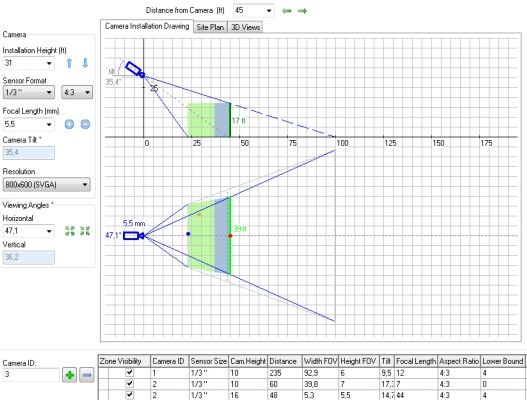Click distance cell 235 in table
The height and width of the screenshot is (400, 527).
(285, 373)
